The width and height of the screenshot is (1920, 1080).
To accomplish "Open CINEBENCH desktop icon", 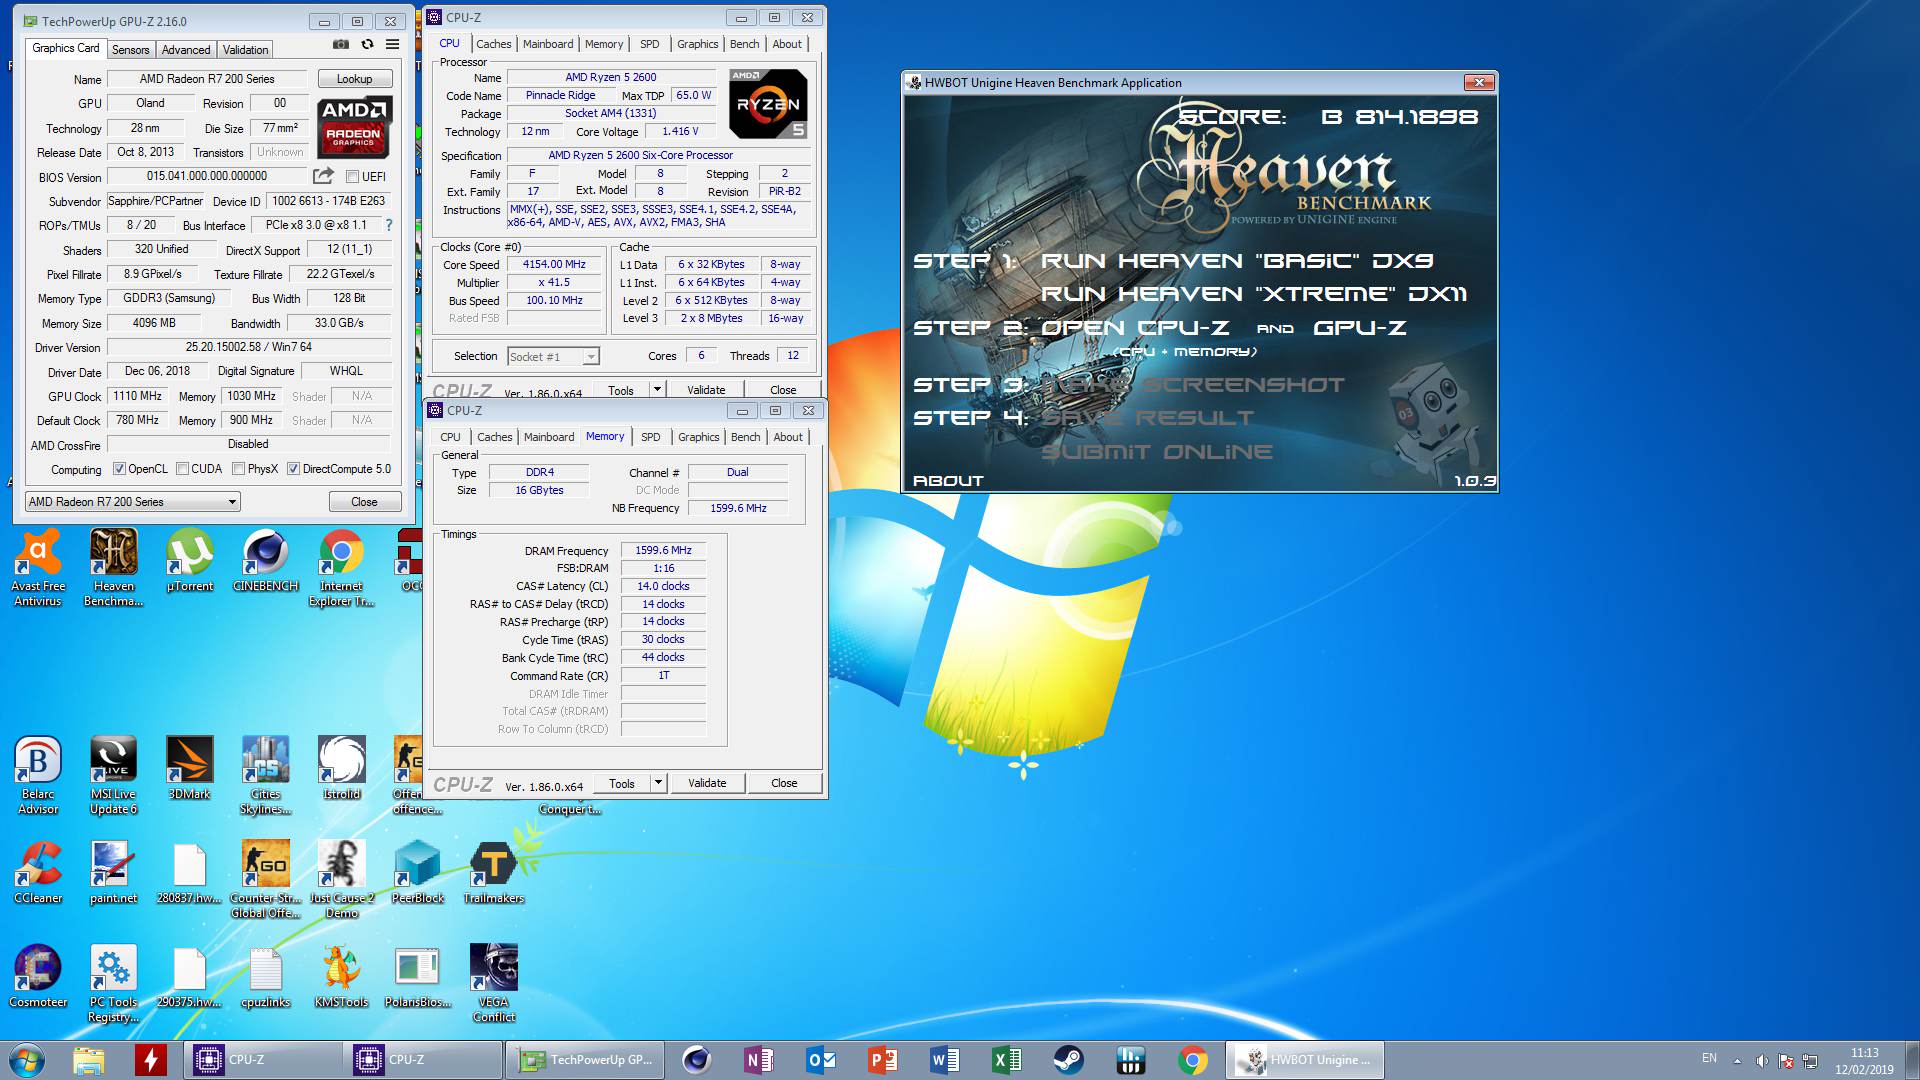I will click(x=266, y=560).
